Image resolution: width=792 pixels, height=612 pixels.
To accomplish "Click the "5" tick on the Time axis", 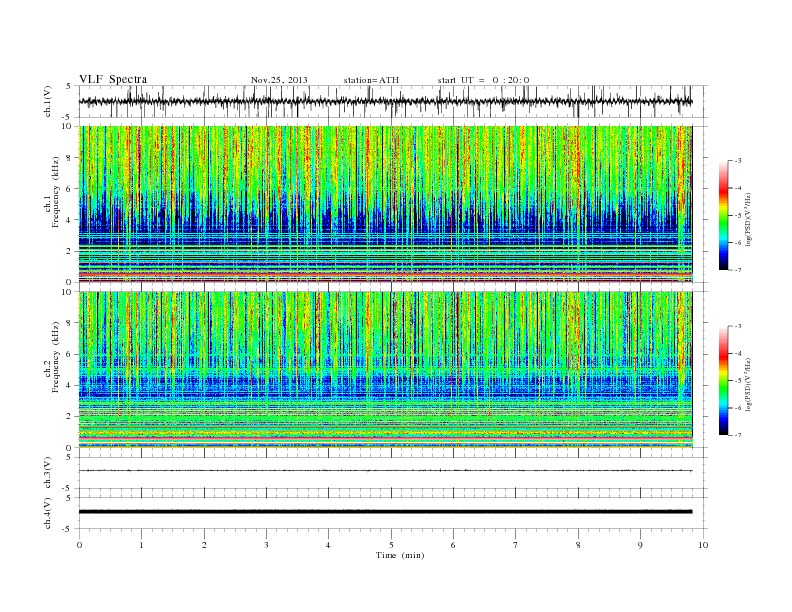I will 391,545.
